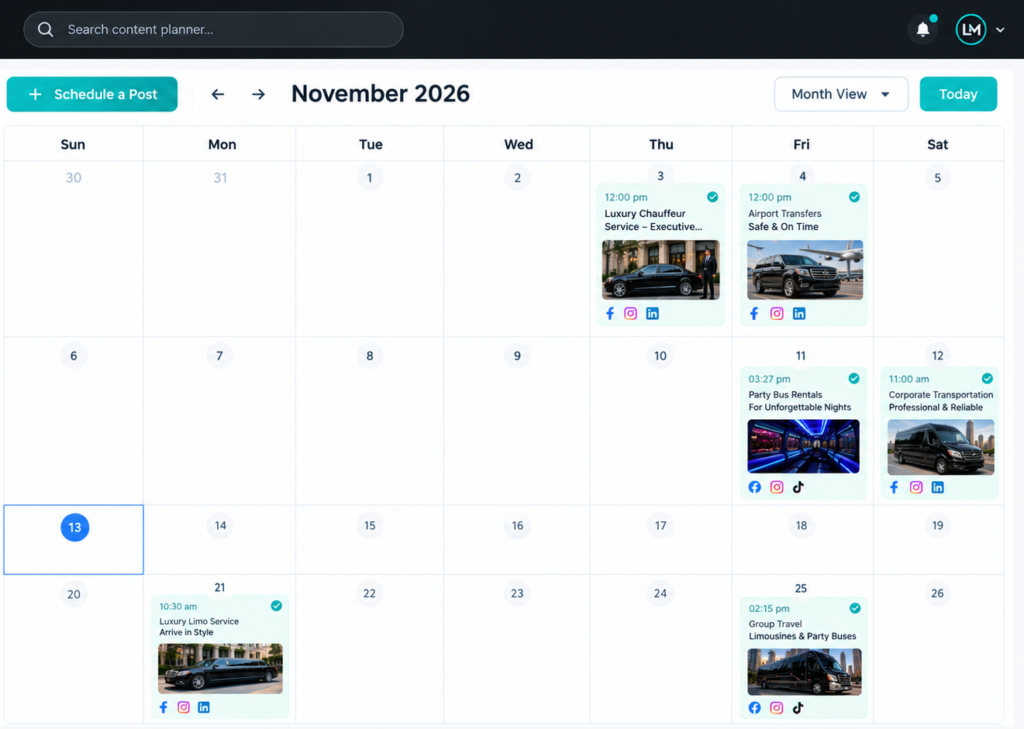Click LinkedIn icon on Luxury Chauffeur post
The image size is (1024, 729).
[652, 314]
